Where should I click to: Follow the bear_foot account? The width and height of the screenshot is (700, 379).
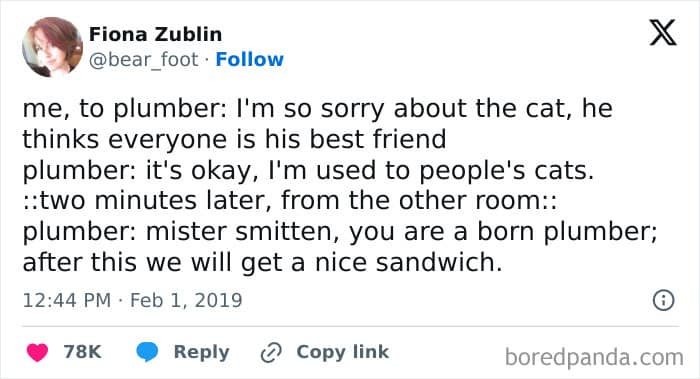point(250,59)
